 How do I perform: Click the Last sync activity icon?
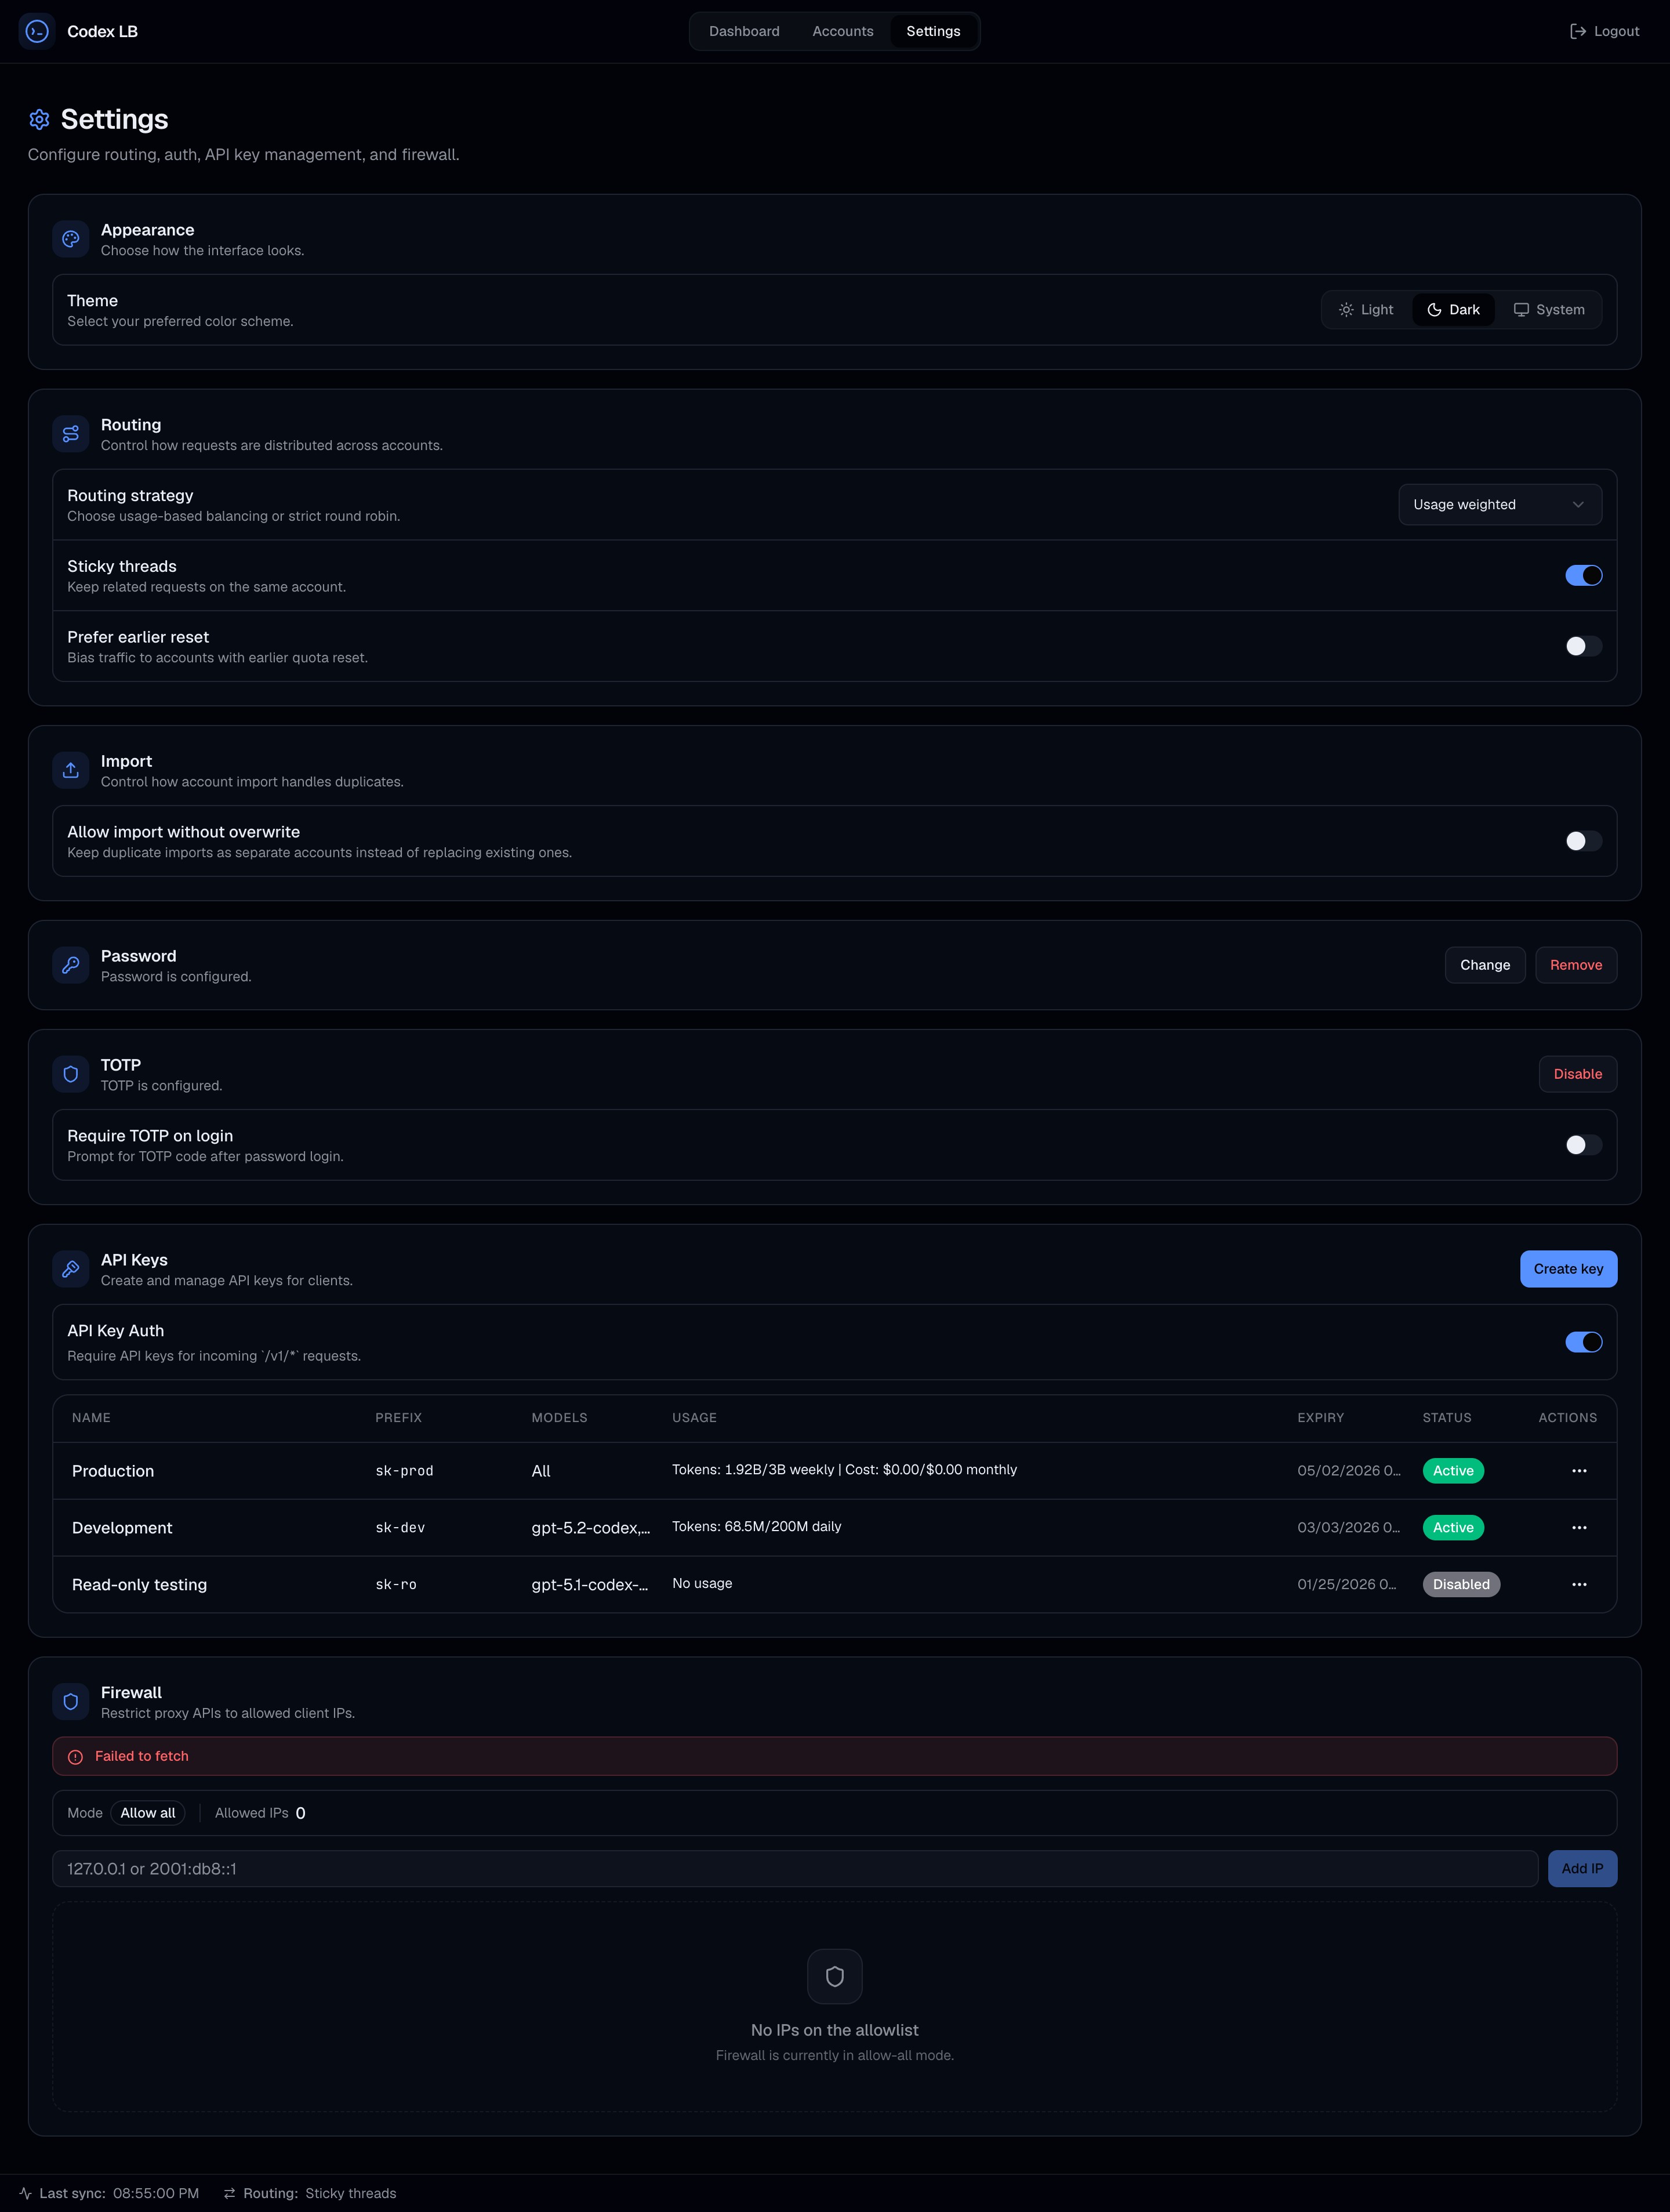(25, 2193)
